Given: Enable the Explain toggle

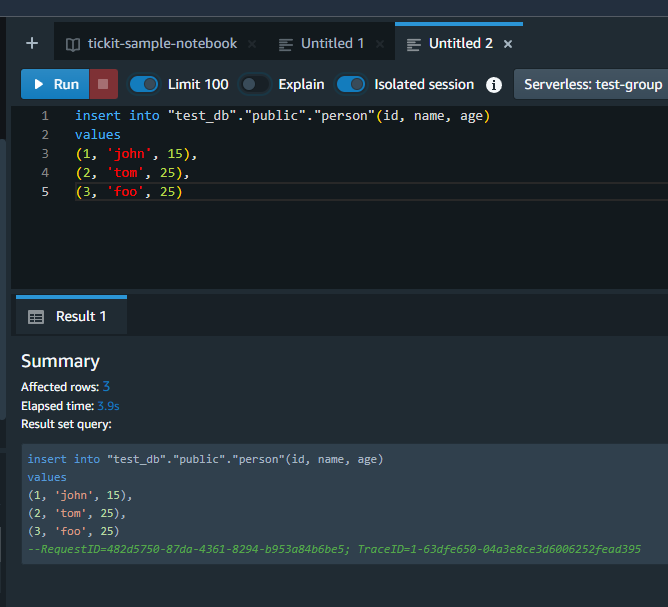Looking at the screenshot, I should pos(255,84).
